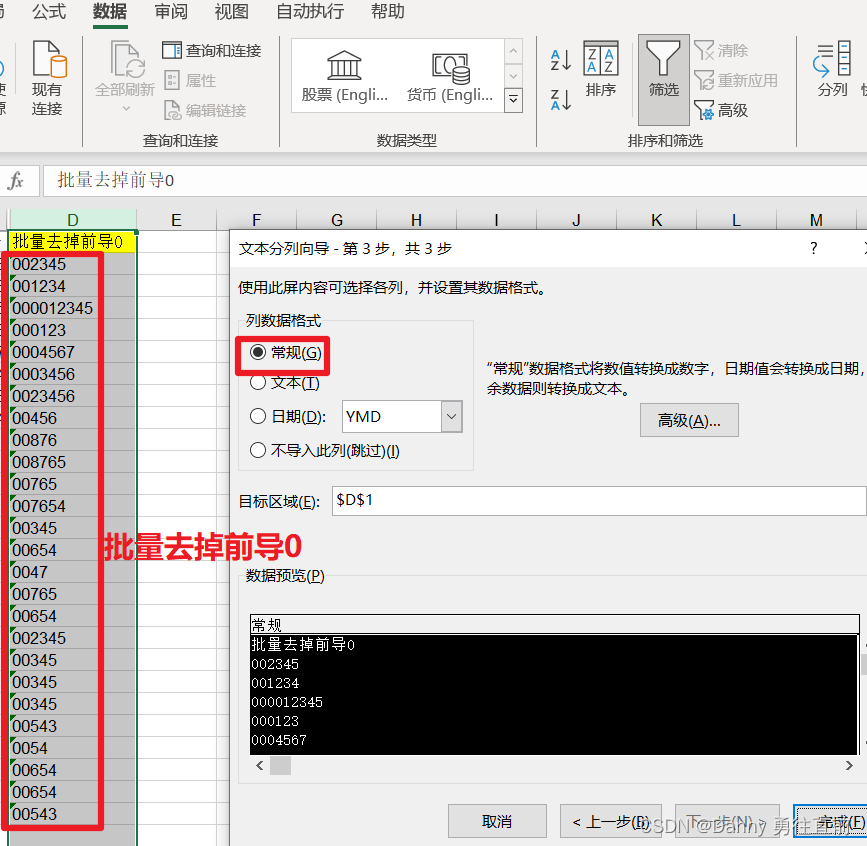Image resolution: width=867 pixels, height=846 pixels.
Task: Click yellow header cell 批量去掉前导0
Action: tap(72, 242)
